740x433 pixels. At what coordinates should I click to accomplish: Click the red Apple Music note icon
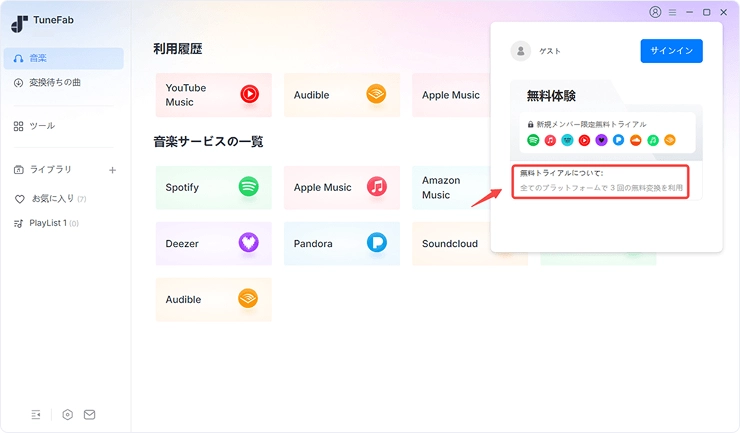tap(377, 186)
